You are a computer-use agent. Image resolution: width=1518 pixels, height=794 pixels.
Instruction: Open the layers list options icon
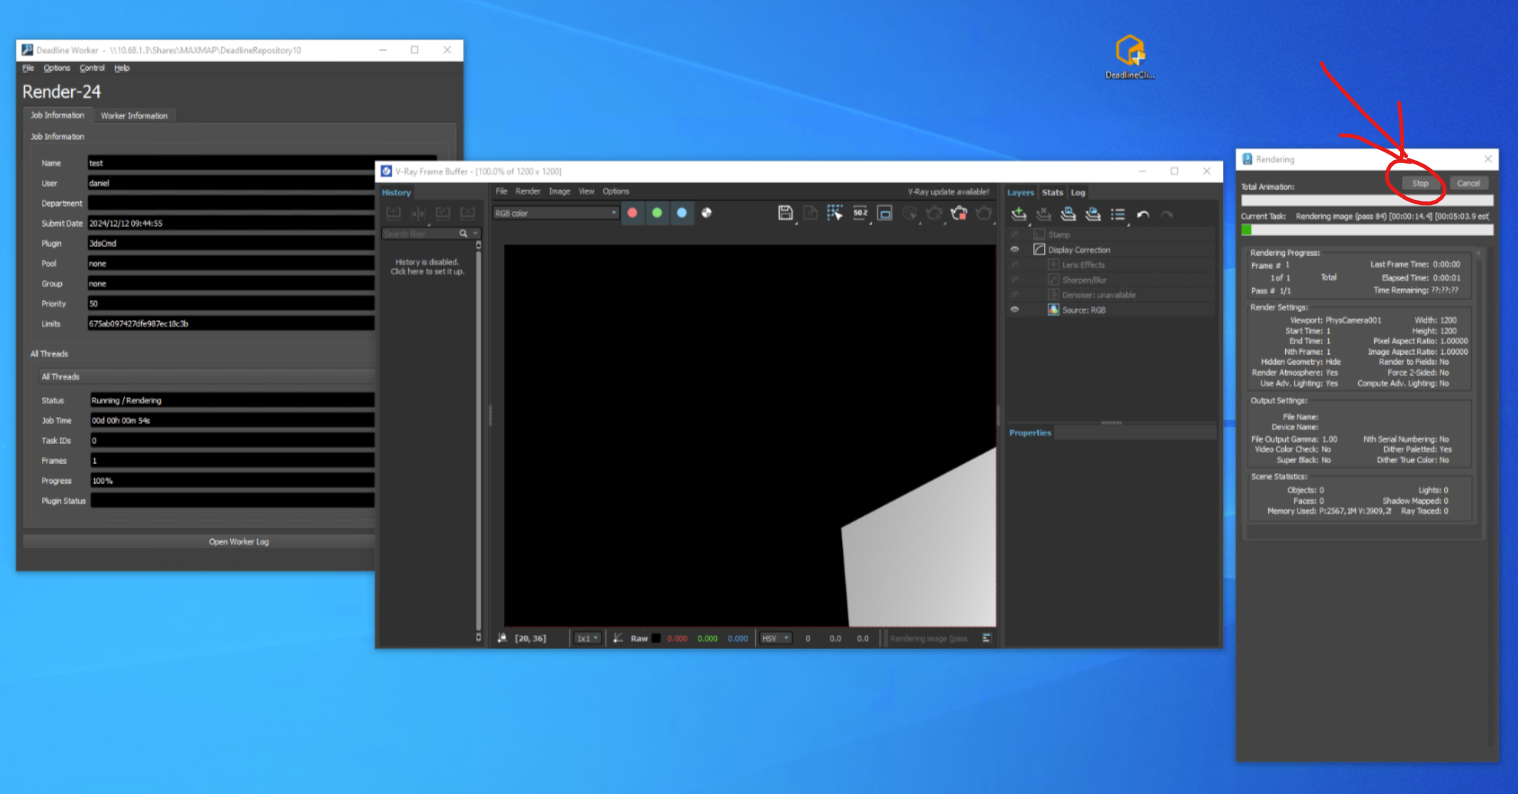(1118, 214)
